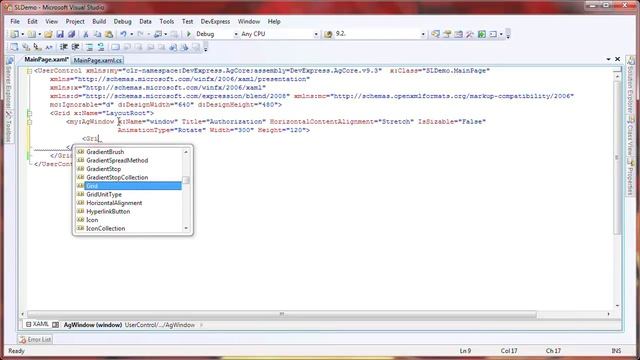
Task: Click the Uncomment Lines icon
Action: 100,47
